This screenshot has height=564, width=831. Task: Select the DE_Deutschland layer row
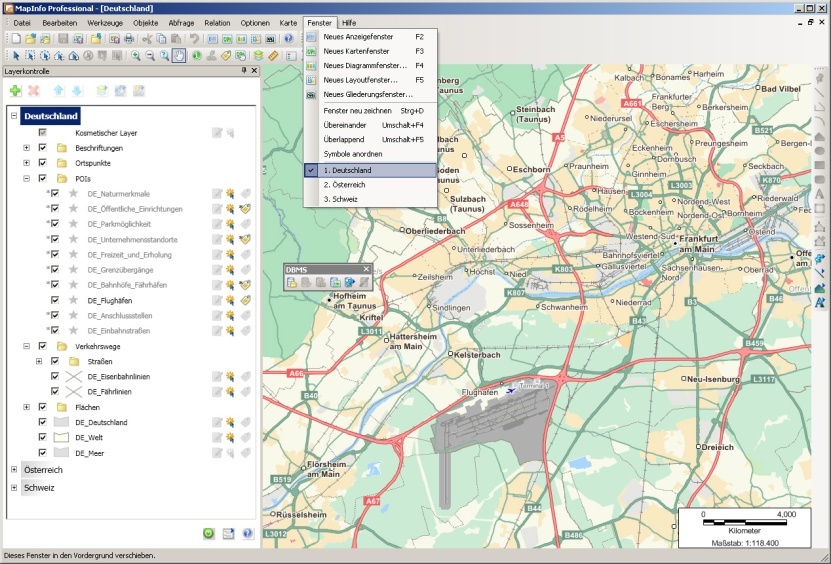(101, 422)
